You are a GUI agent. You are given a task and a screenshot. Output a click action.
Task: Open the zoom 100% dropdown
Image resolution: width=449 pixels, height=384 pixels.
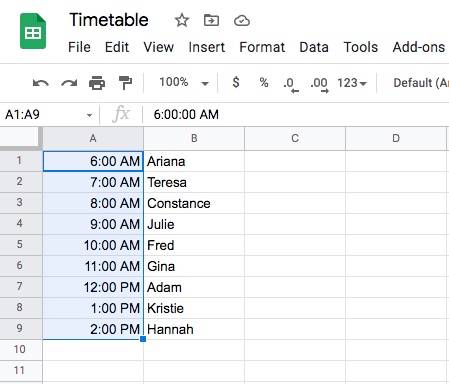click(x=184, y=82)
